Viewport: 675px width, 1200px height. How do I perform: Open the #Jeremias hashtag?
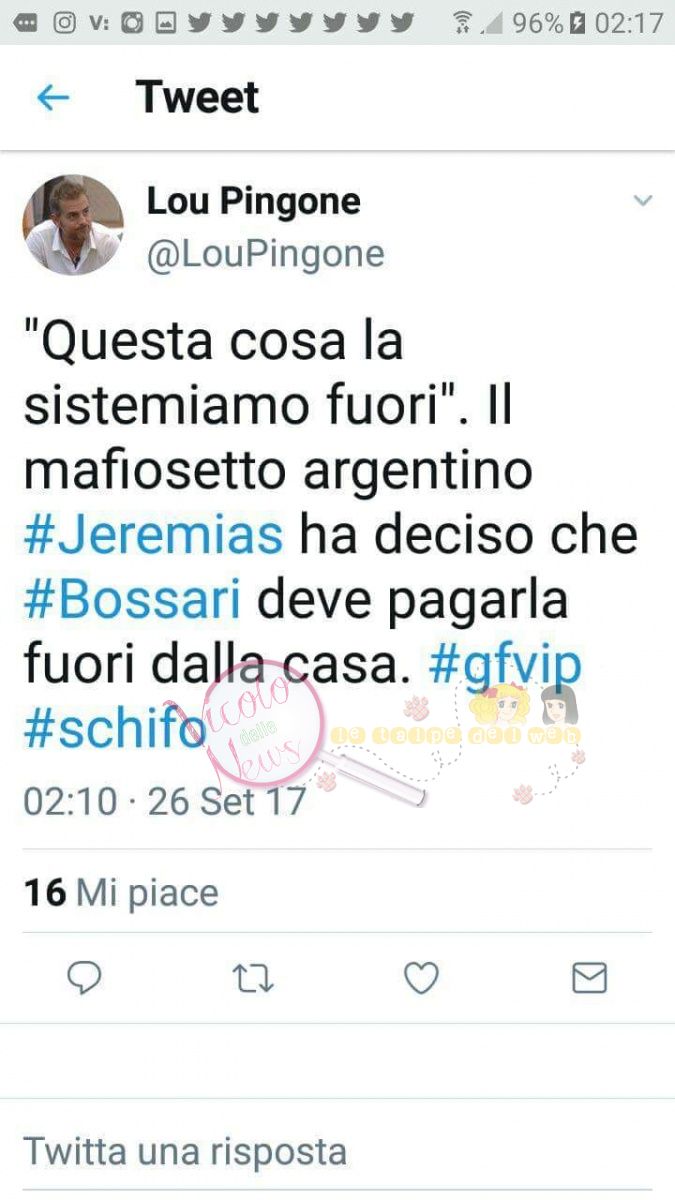pyautogui.click(x=153, y=535)
